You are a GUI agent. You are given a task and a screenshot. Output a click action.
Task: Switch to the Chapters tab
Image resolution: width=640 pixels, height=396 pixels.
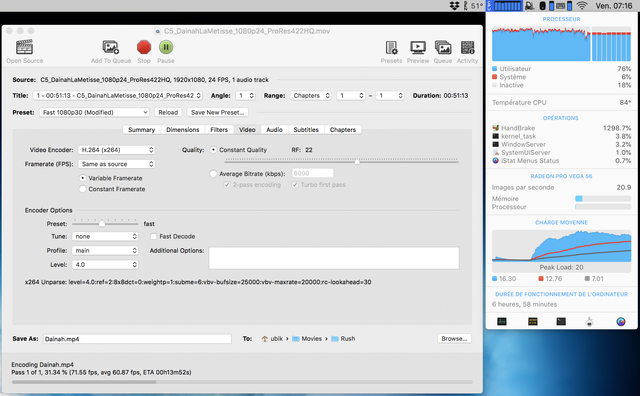(x=343, y=129)
